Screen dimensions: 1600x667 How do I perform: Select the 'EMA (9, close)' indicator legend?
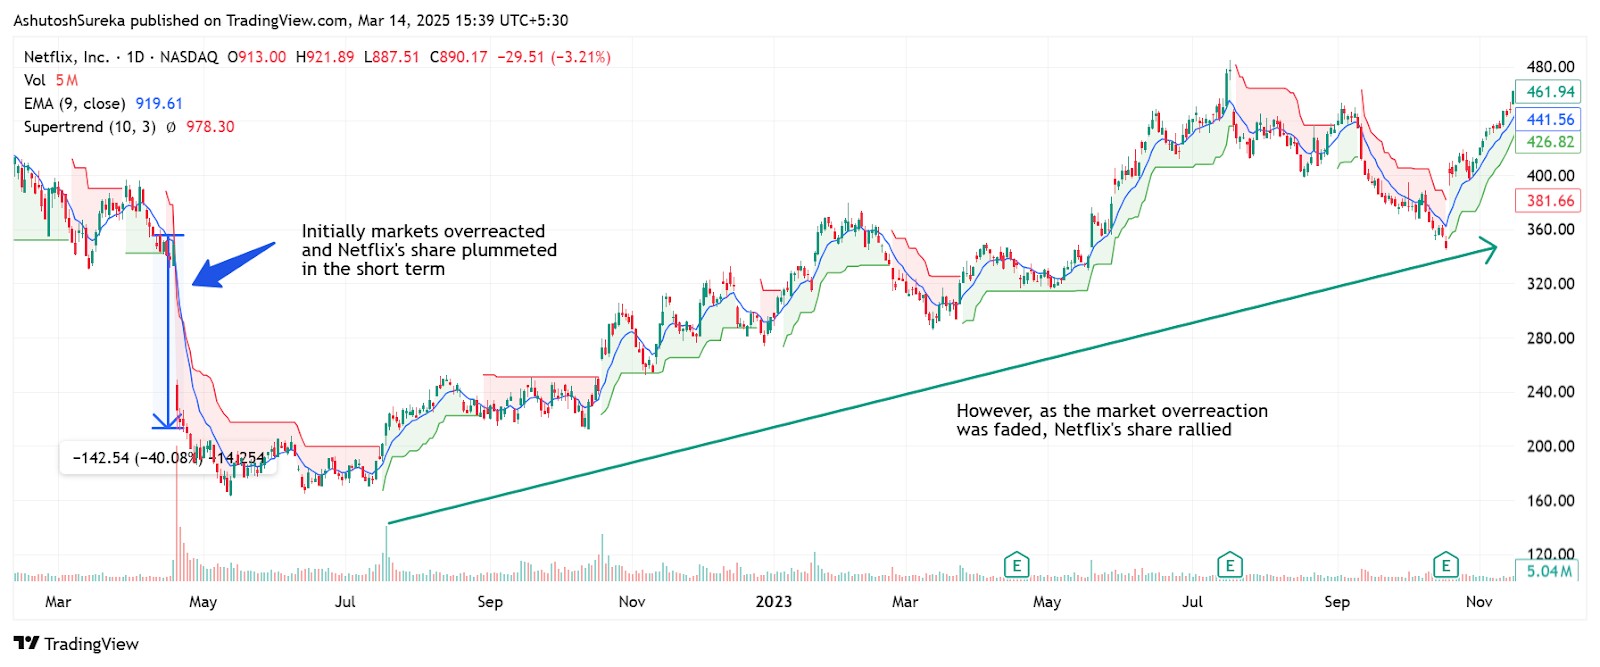tap(75, 104)
